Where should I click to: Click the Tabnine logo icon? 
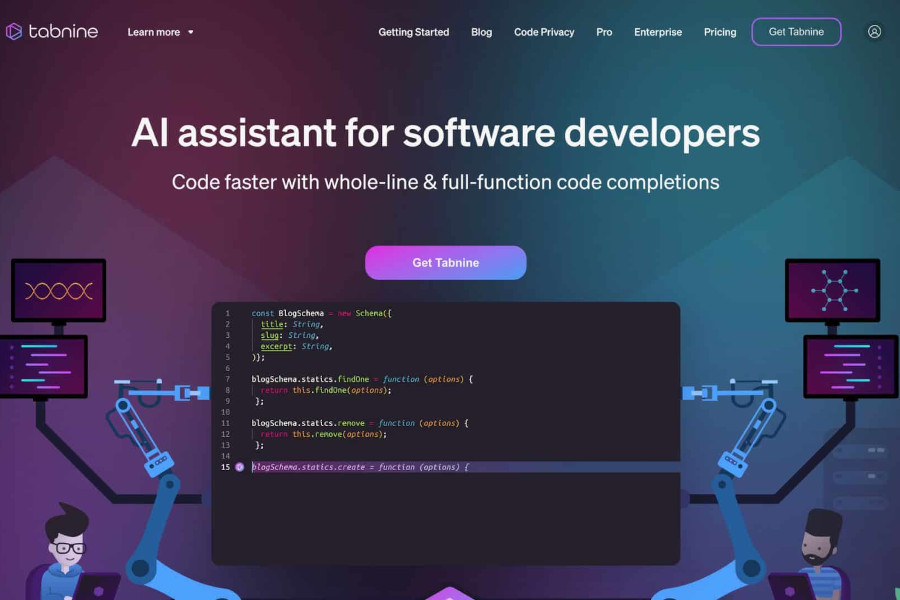(x=14, y=32)
